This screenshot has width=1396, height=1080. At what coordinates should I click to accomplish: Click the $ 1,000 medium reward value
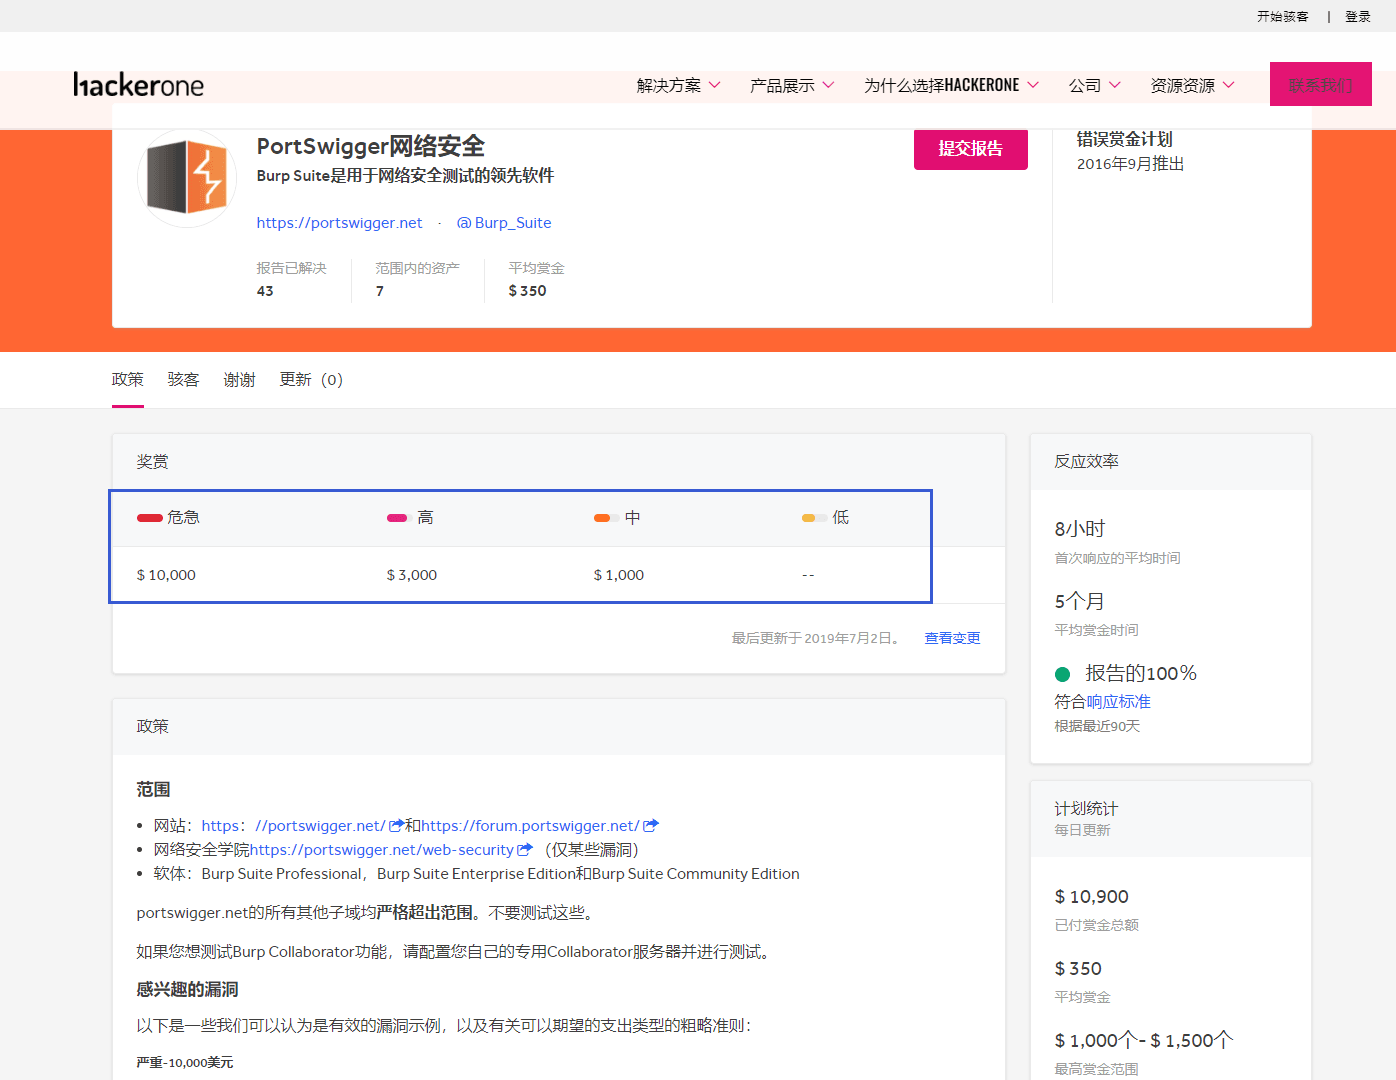click(619, 575)
